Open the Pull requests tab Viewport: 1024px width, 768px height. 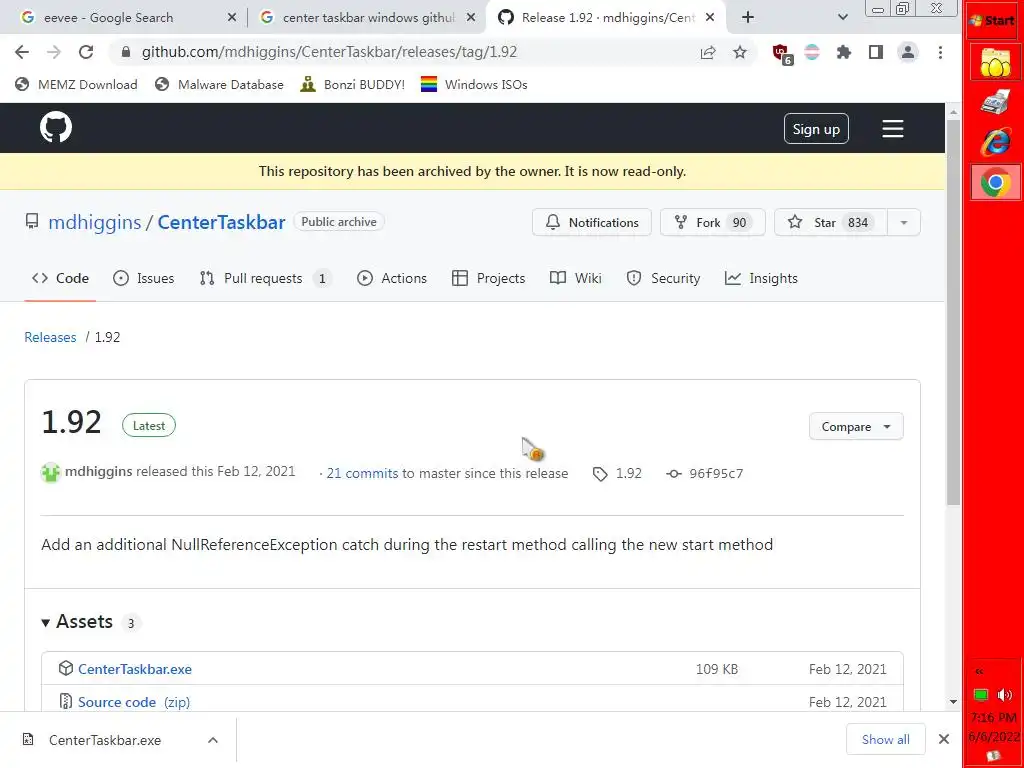coord(265,278)
